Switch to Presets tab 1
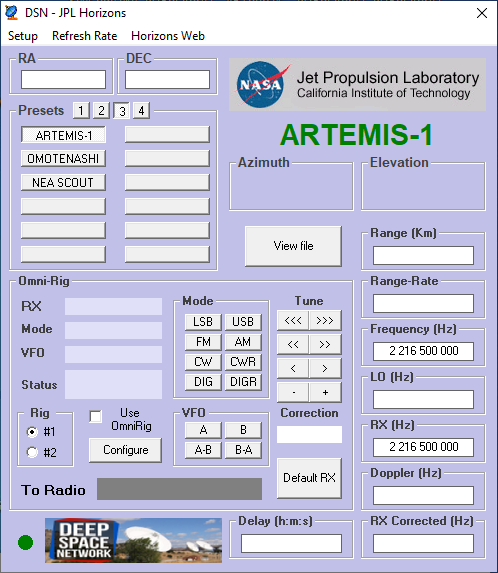The width and height of the screenshot is (498, 573). [81, 110]
